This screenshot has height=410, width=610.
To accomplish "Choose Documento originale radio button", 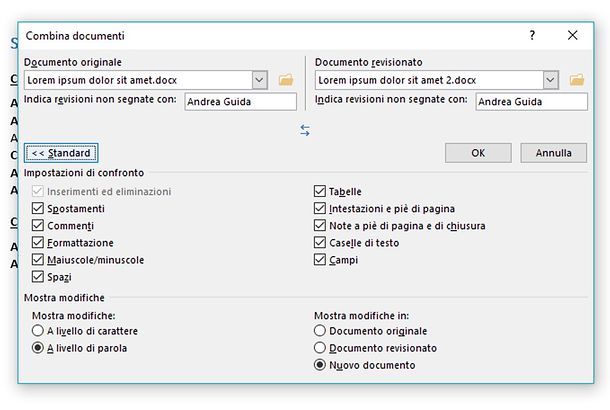I will pyautogui.click(x=320, y=331).
